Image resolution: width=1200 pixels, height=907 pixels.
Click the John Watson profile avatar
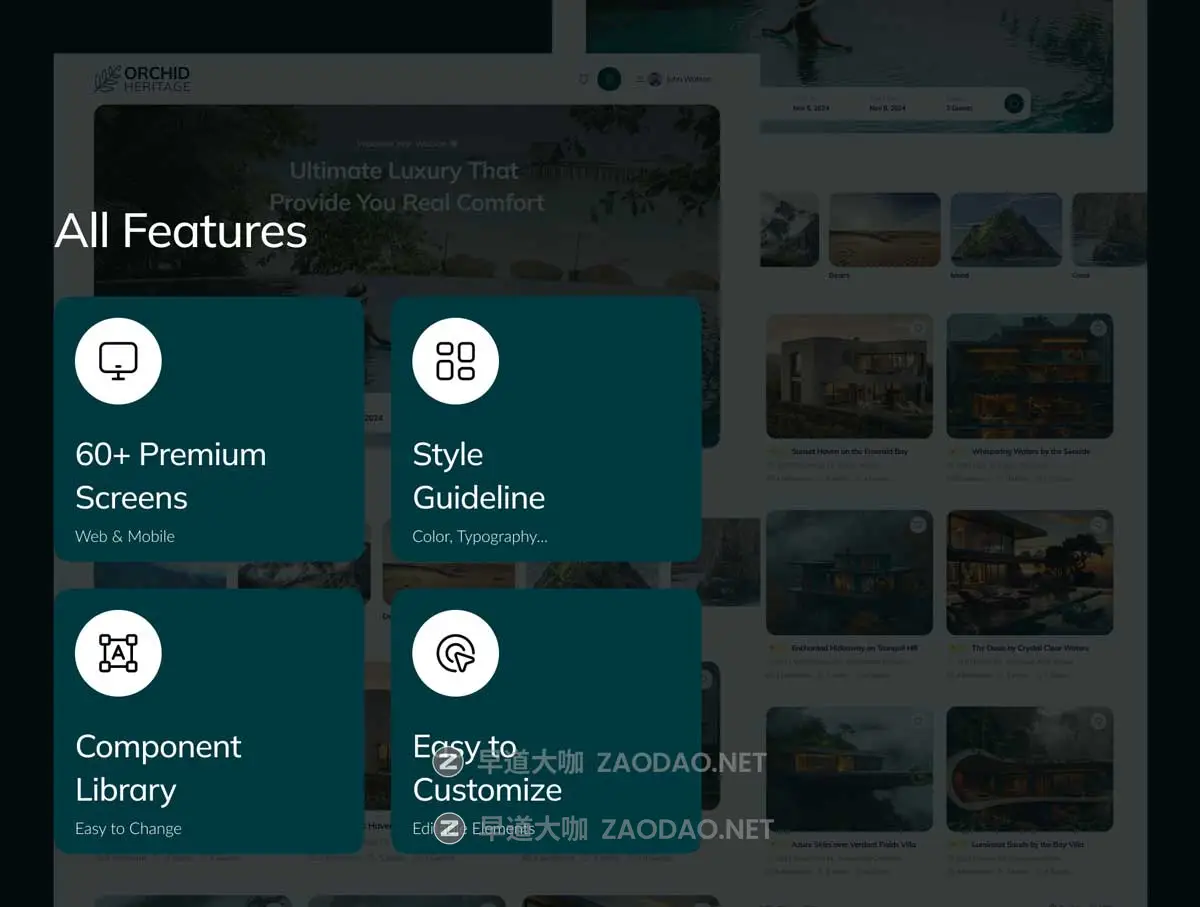coord(655,79)
